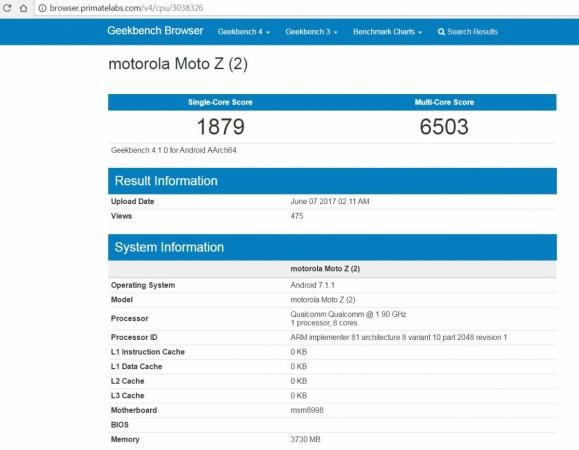The width and height of the screenshot is (579, 450).
Task: Select memory value 3730 MB
Action: pos(305,439)
